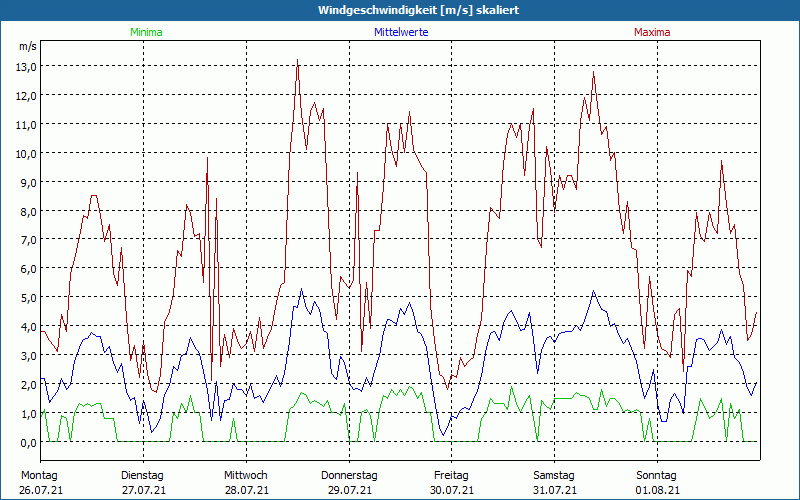Image resolution: width=800 pixels, height=500 pixels.
Task: Click the 'Sonntag' day label
Action: 656,476
